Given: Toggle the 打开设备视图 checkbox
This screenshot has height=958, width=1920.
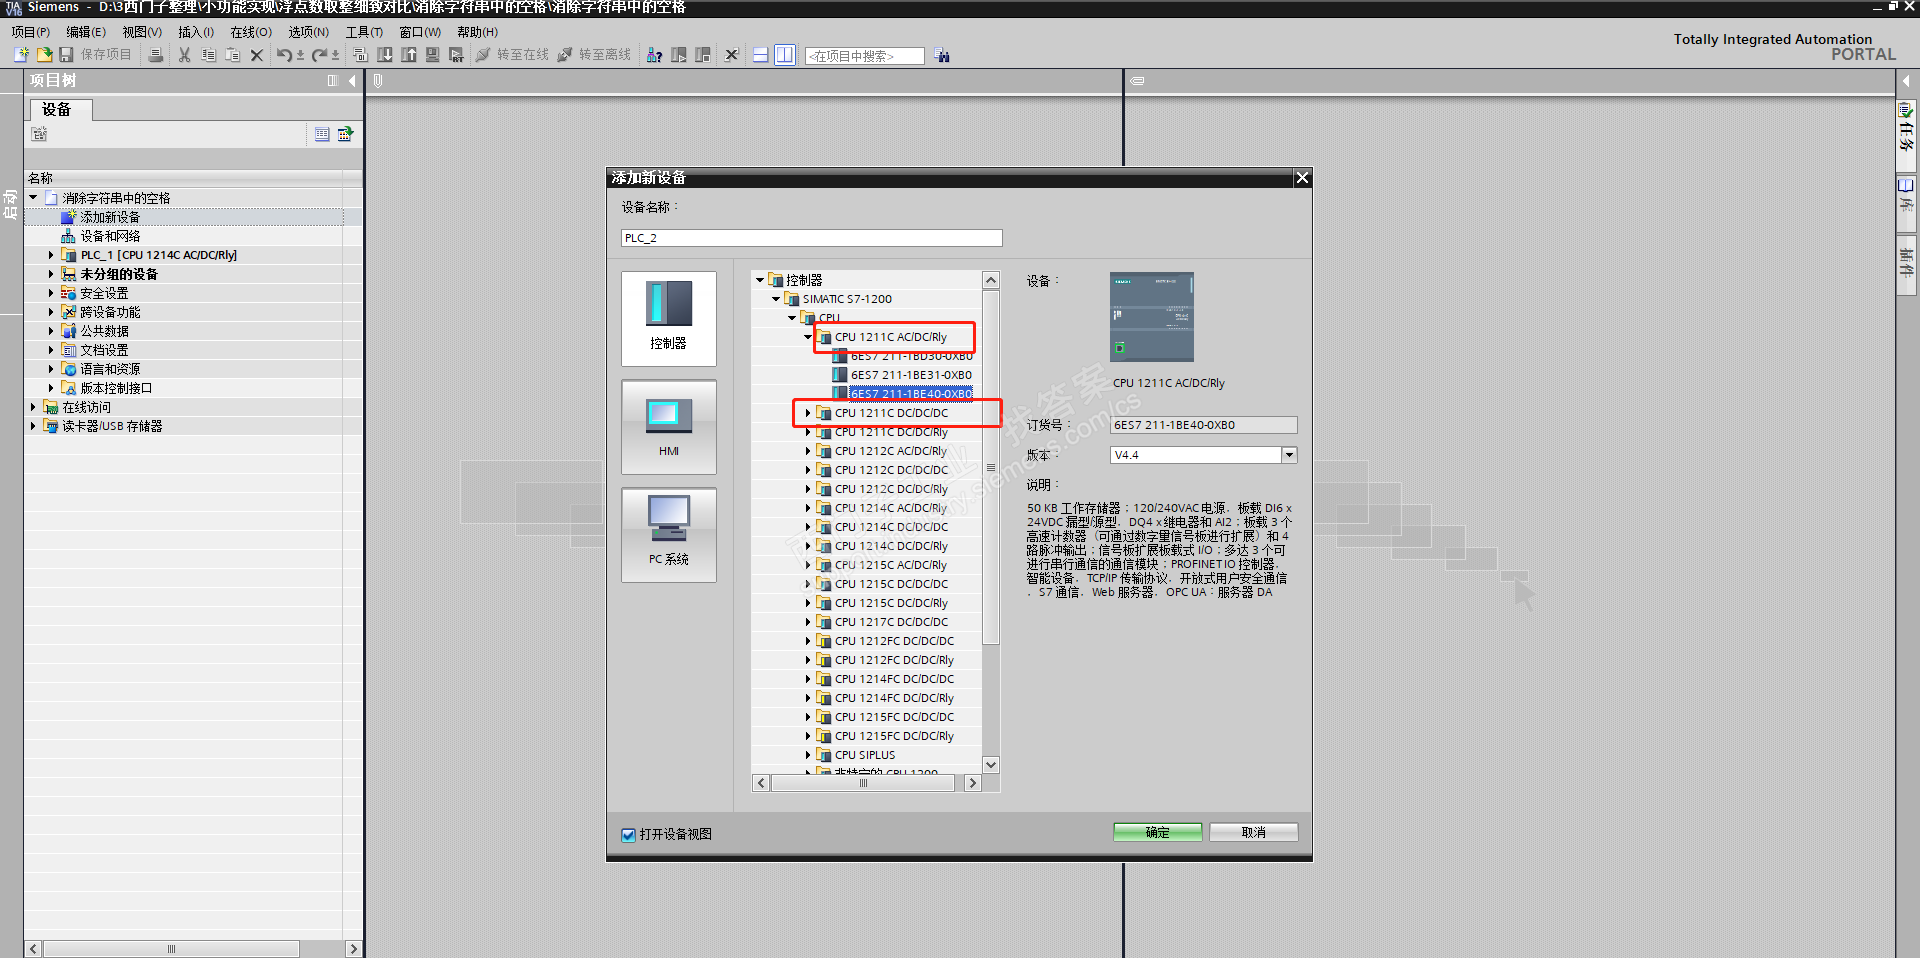Looking at the screenshot, I should tap(629, 835).
